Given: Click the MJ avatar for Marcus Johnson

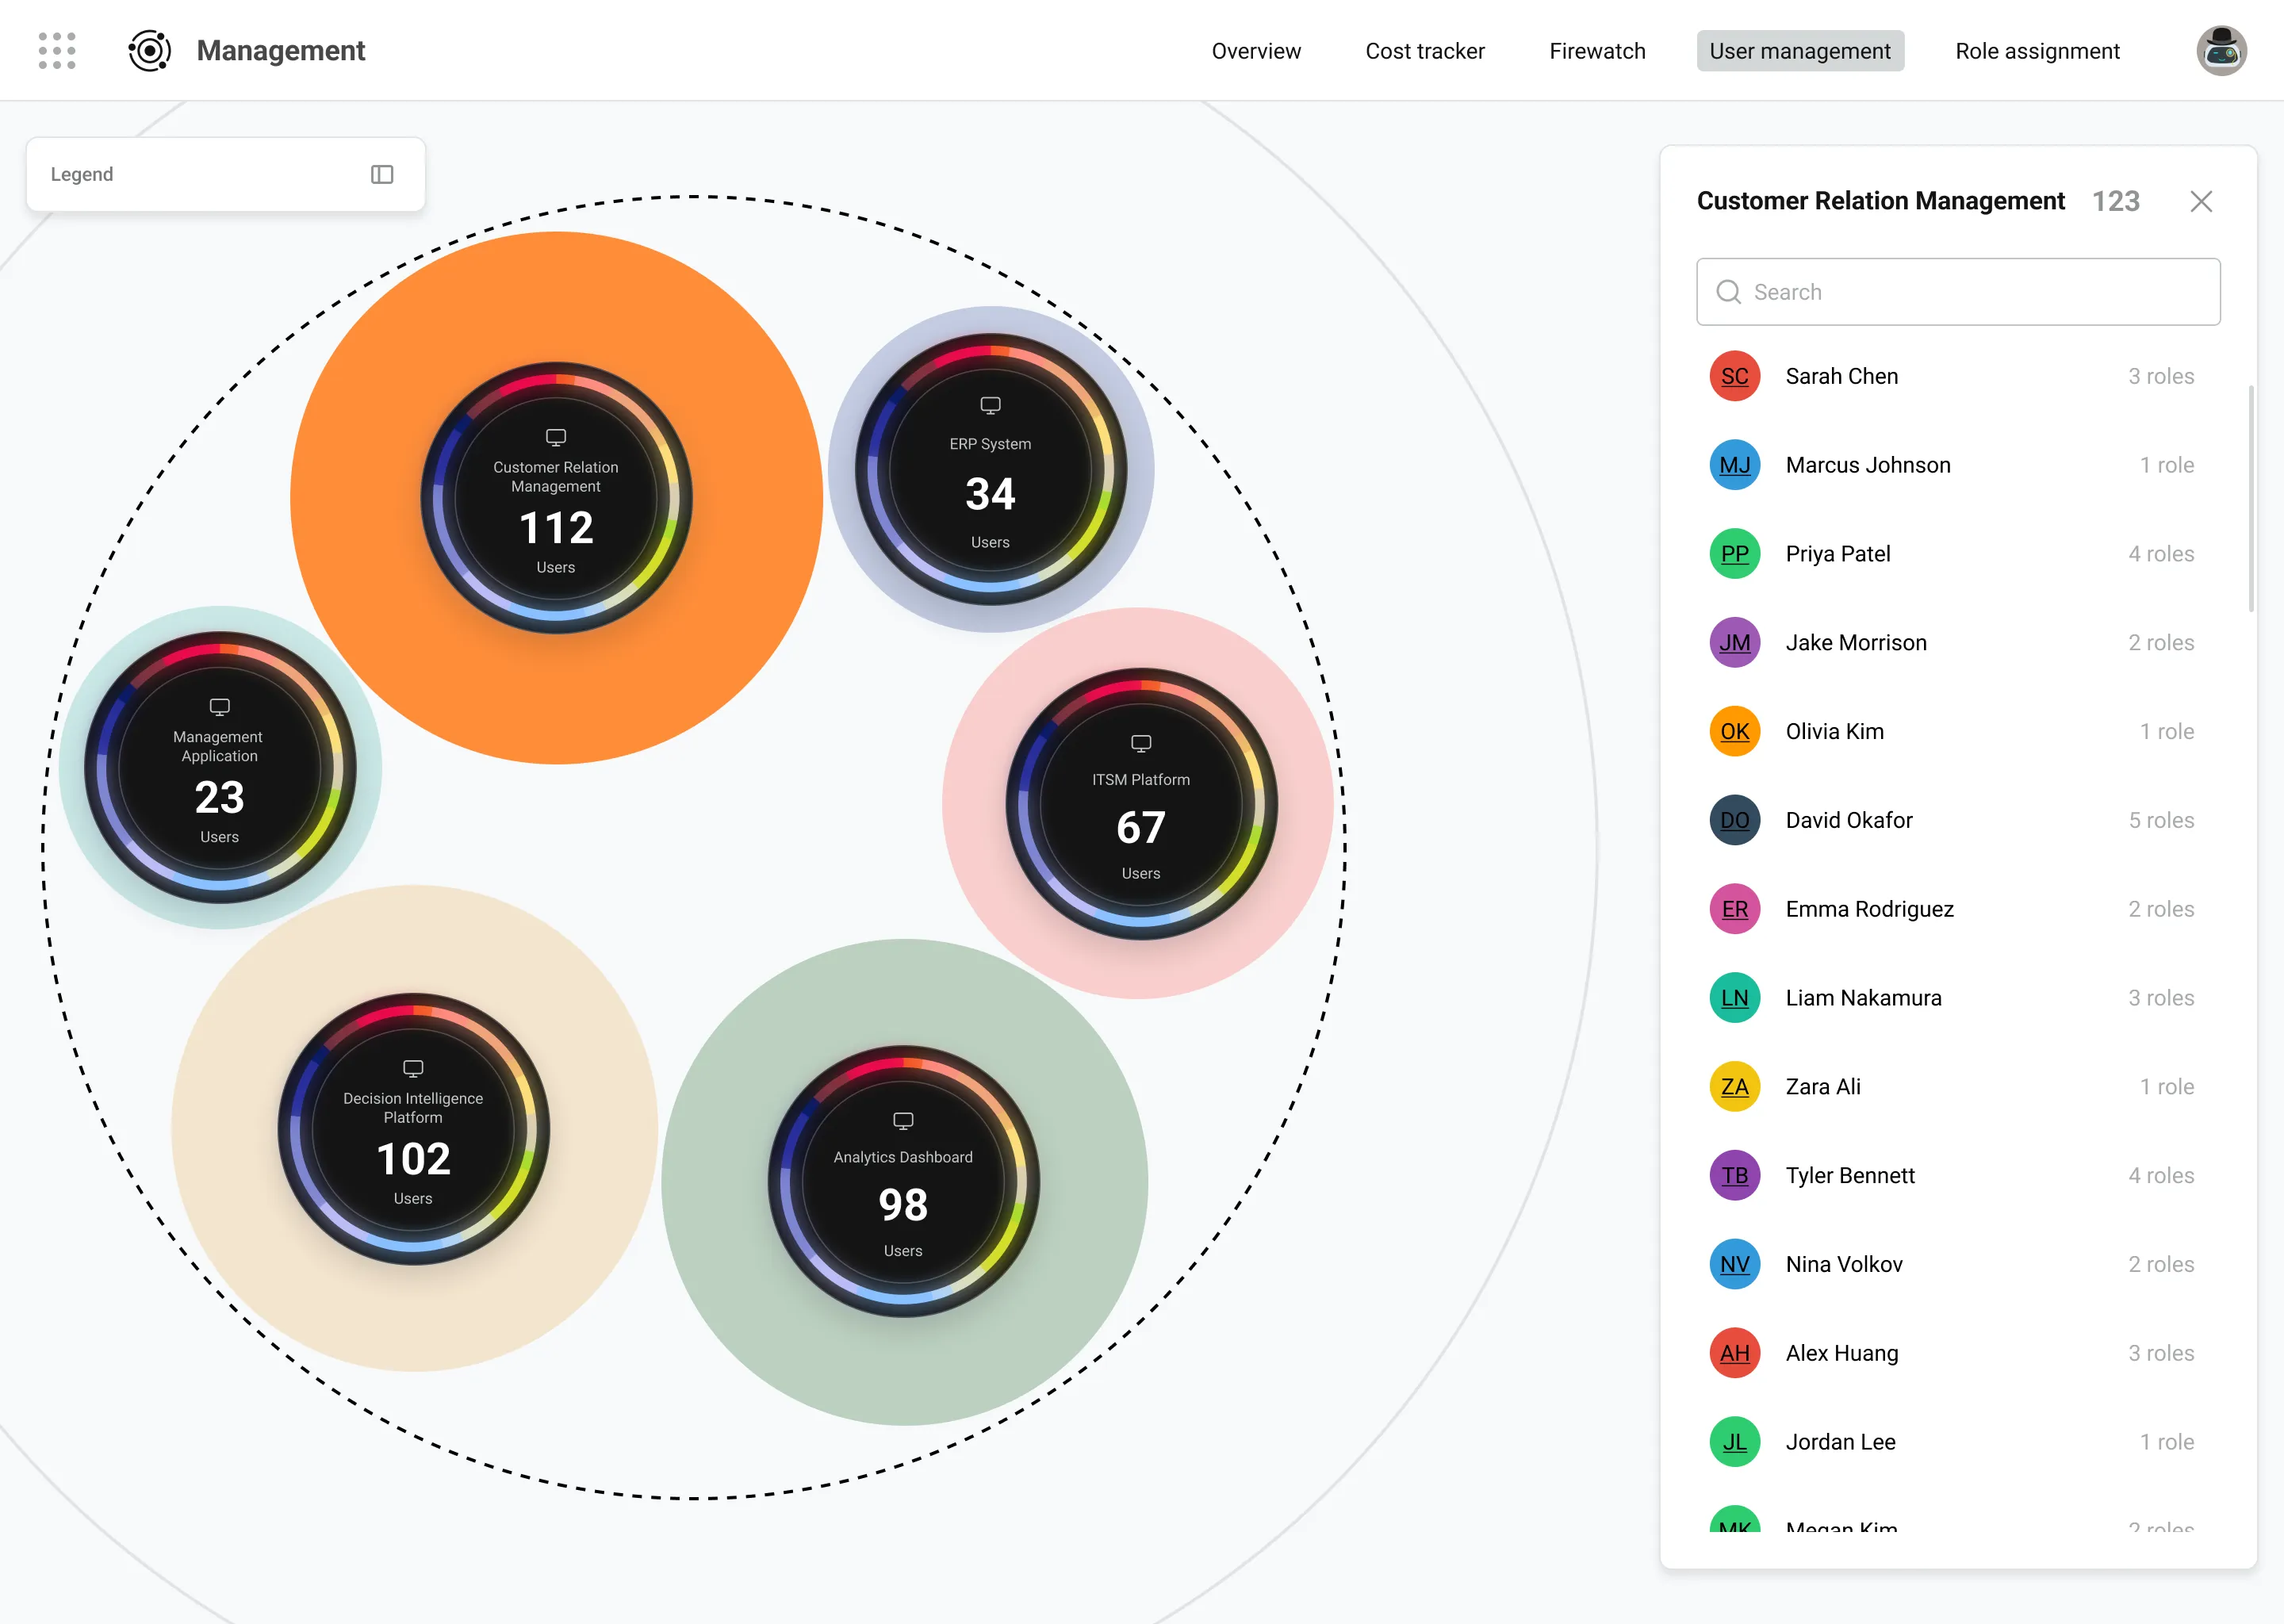Looking at the screenshot, I should [x=1734, y=465].
